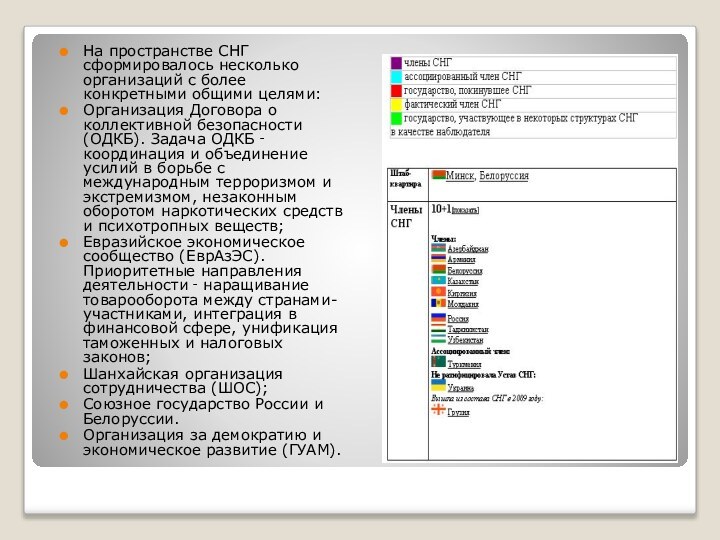
Task: Click the Turkmenistan flag icon
Action: (438, 363)
